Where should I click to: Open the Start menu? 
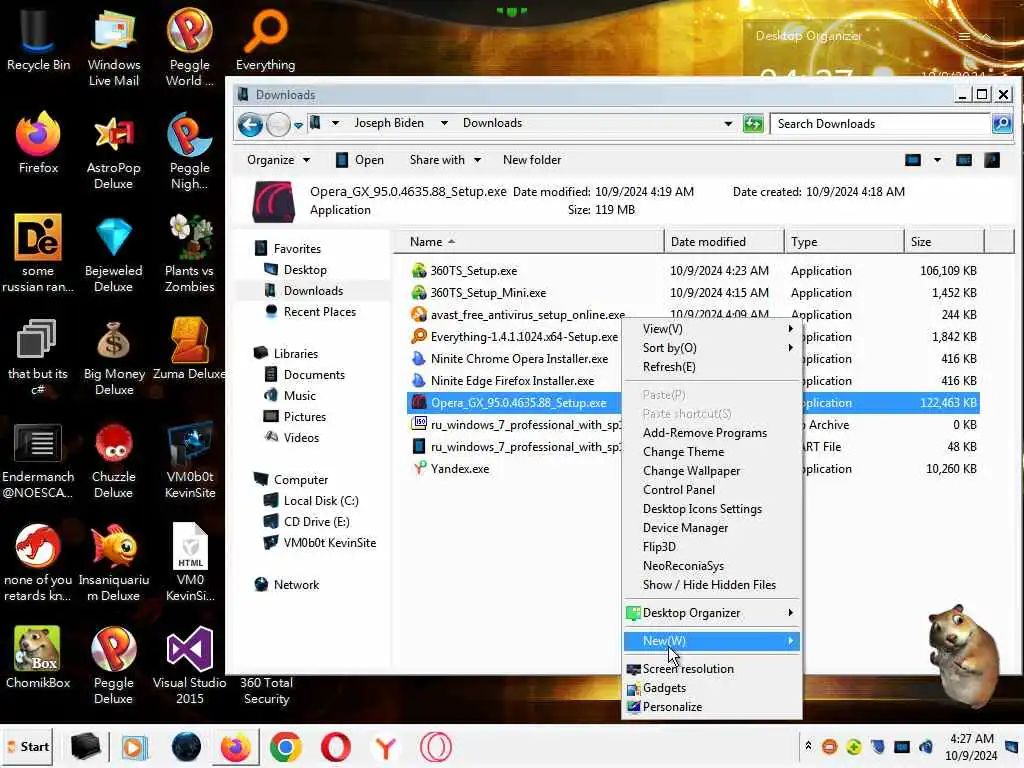(28, 746)
